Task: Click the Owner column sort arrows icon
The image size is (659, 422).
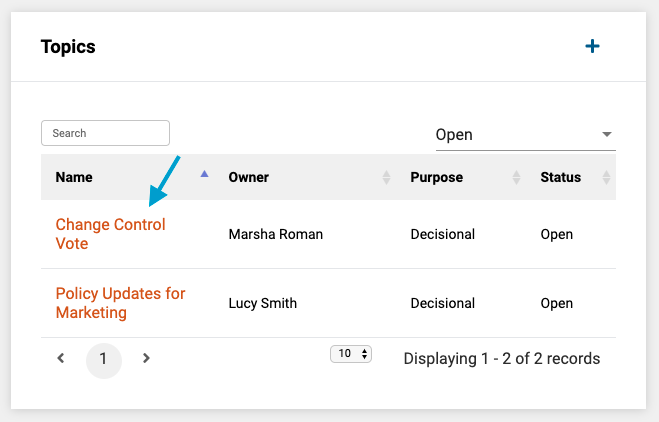Action: tap(387, 178)
